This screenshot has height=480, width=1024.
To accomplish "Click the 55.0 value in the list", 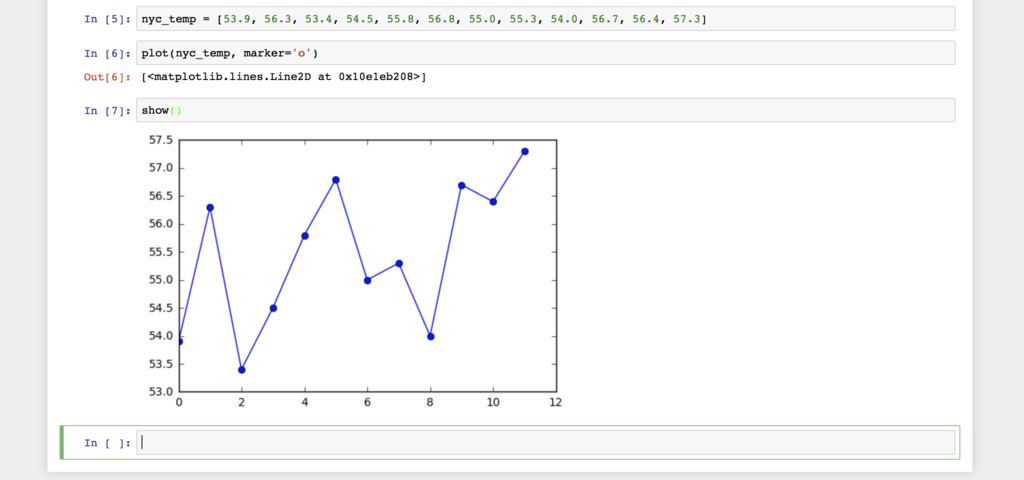I will [482, 19].
